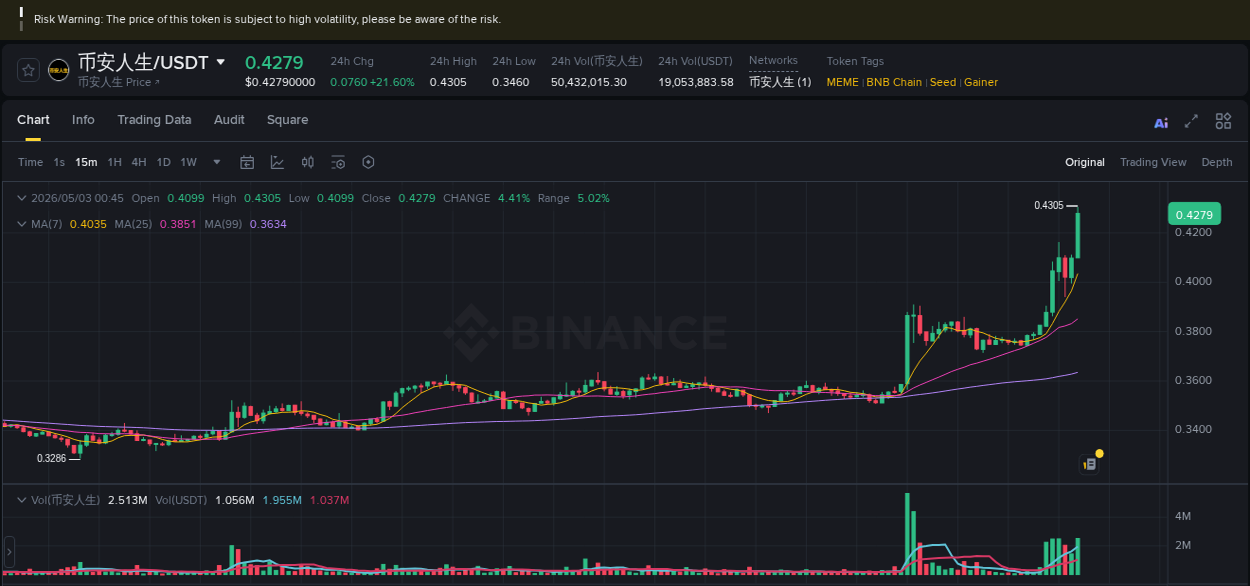Click 24h Vol(USDT) value 19,053,883.58

[696, 82]
